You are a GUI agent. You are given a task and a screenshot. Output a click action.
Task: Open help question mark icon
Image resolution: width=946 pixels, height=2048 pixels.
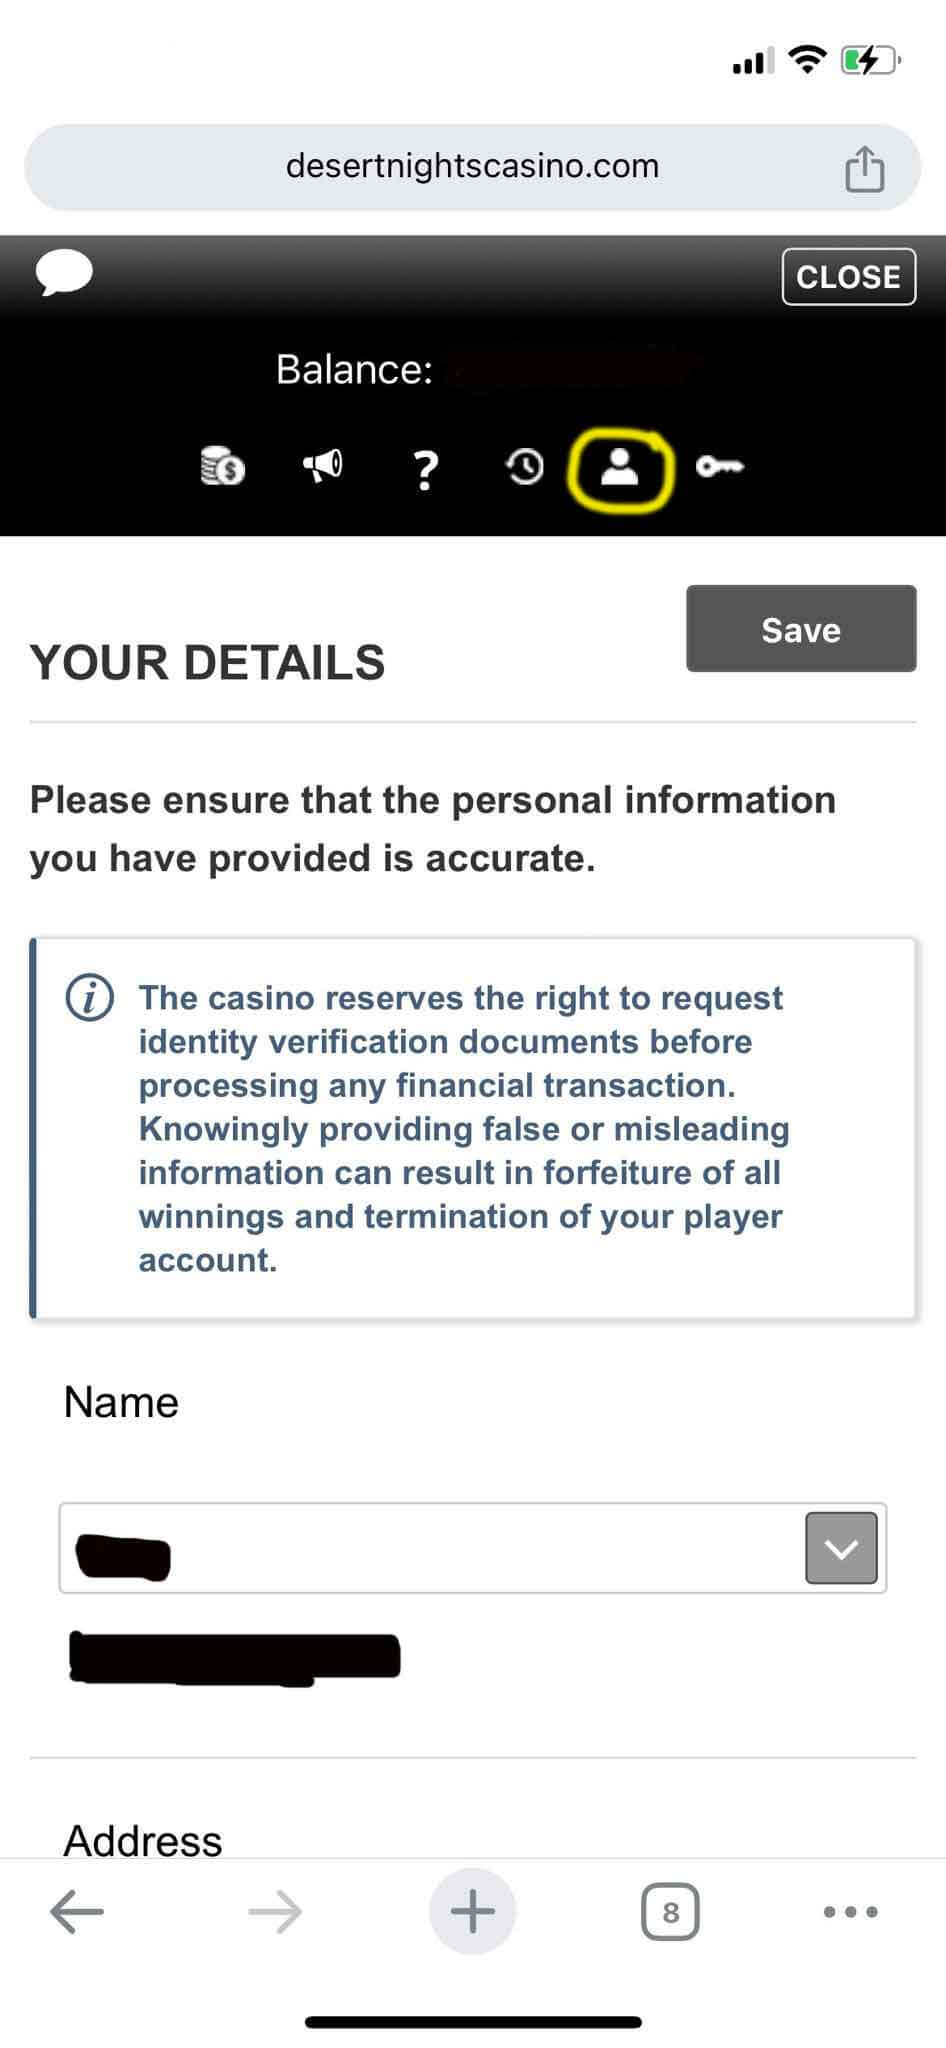pos(426,468)
